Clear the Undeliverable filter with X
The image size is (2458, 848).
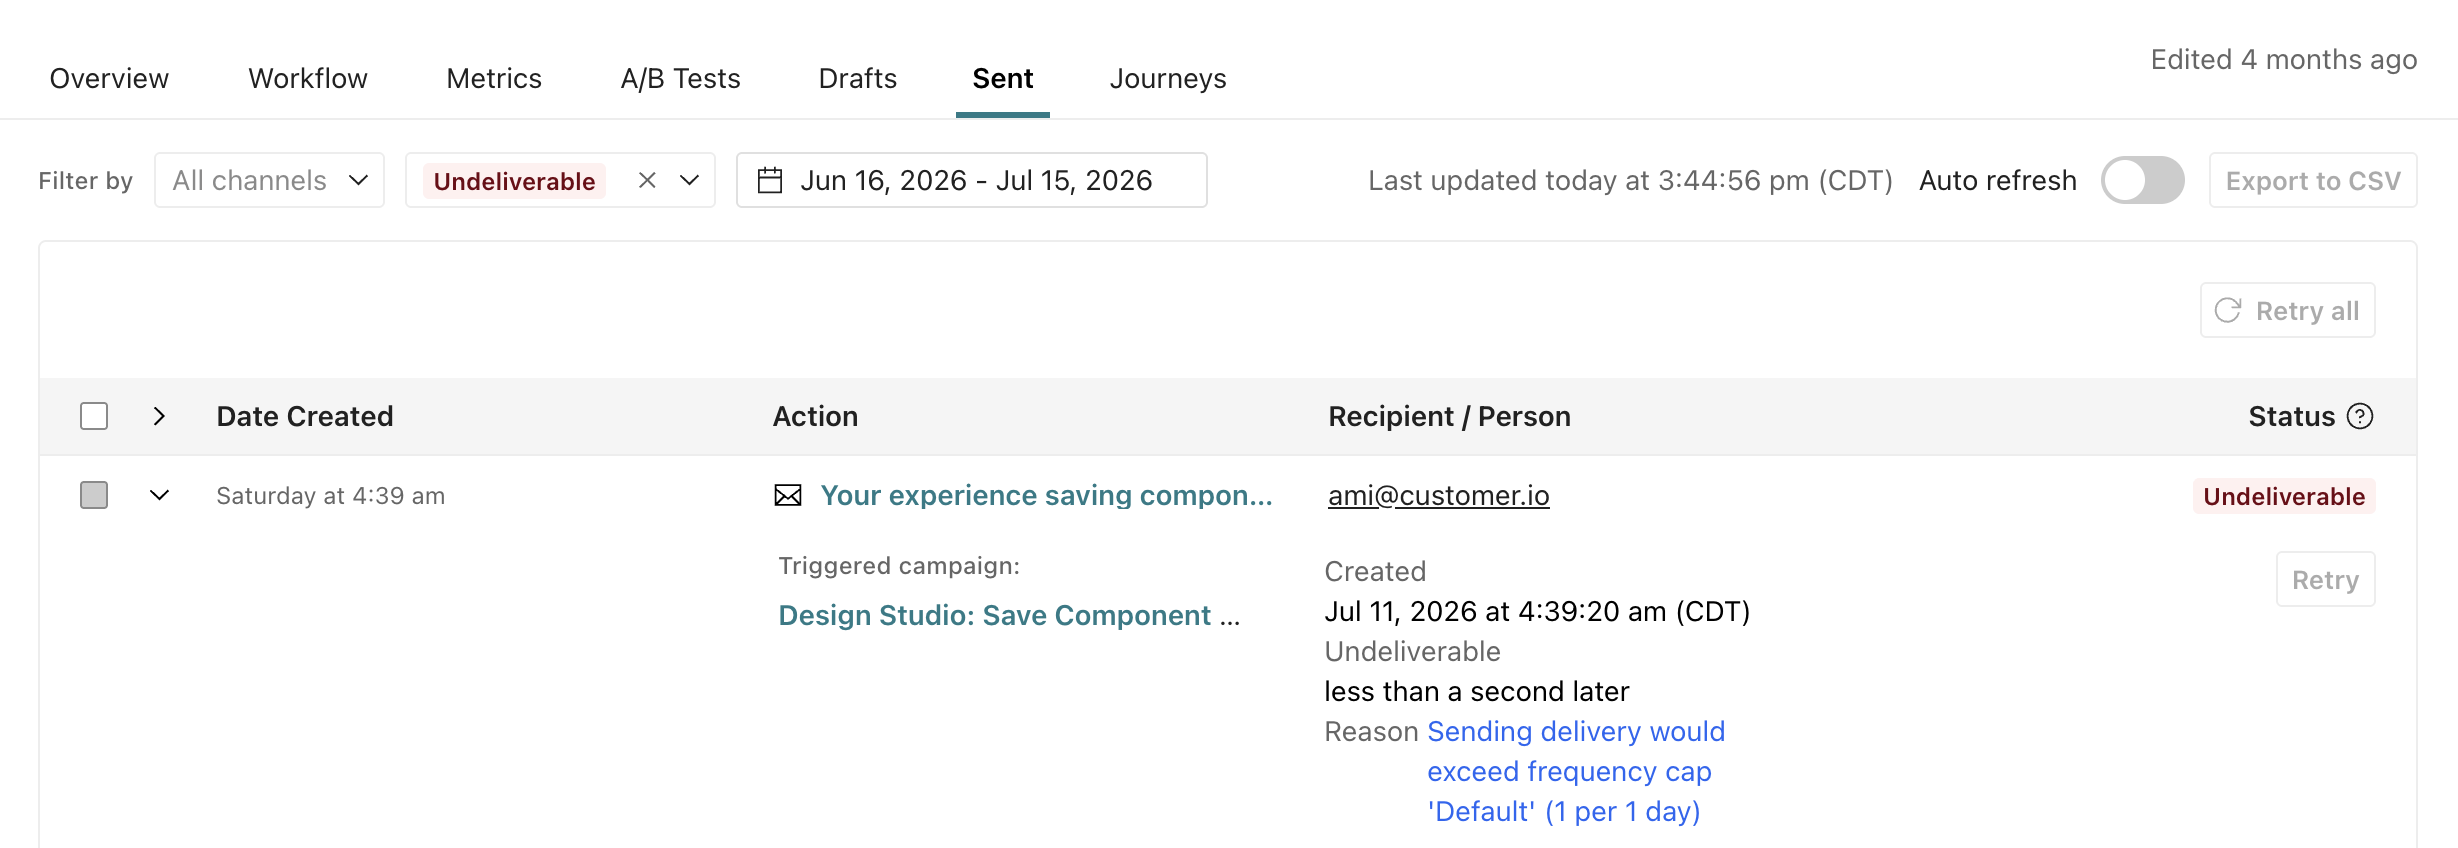coord(647,180)
